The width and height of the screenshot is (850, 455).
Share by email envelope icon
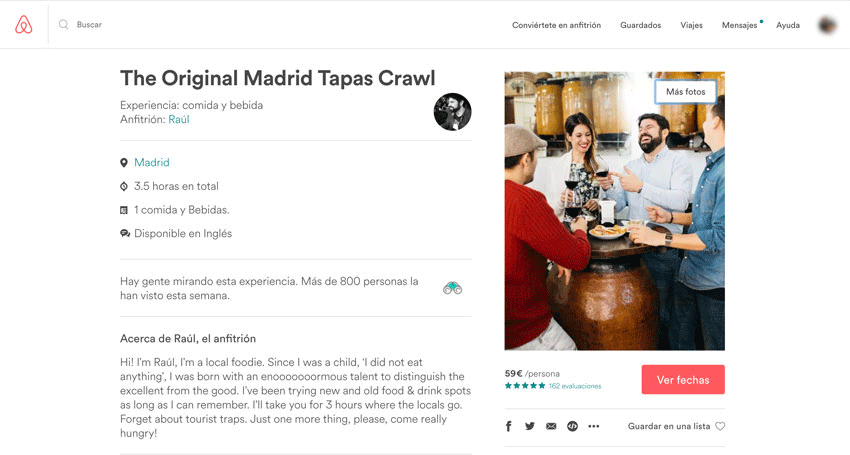551,426
